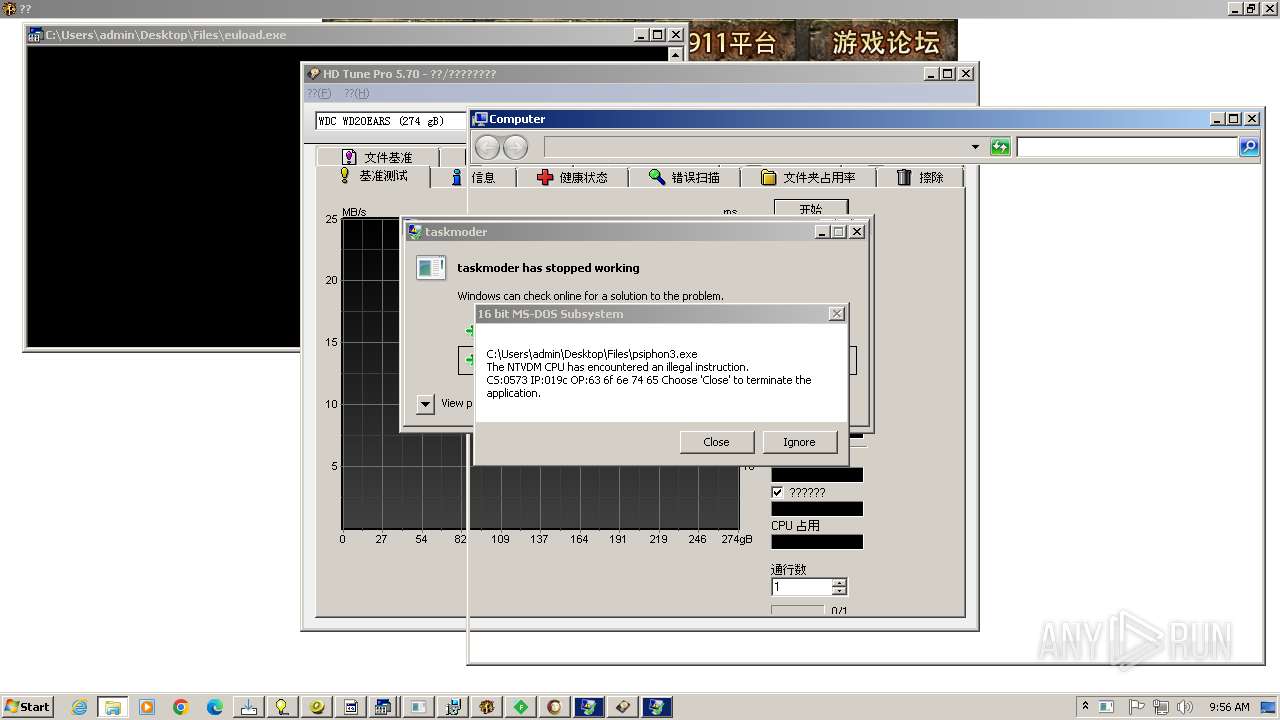
Task: Click Ignore in the NTVDM error dialog
Action: [799, 442]
